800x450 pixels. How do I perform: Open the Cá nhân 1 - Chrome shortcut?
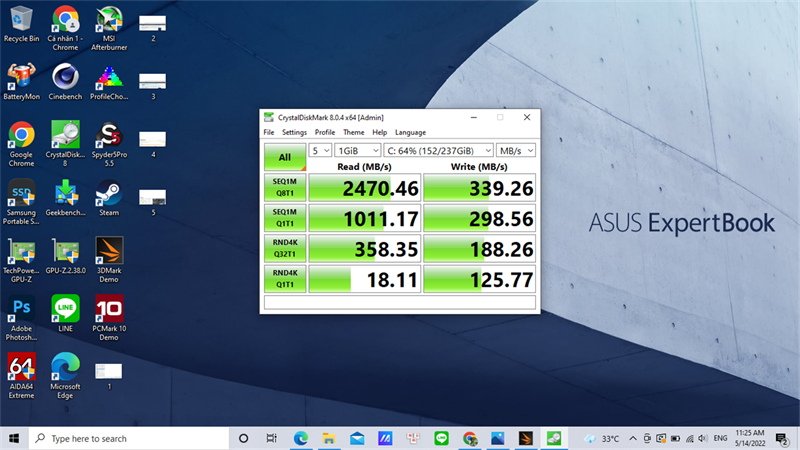pyautogui.click(x=65, y=28)
